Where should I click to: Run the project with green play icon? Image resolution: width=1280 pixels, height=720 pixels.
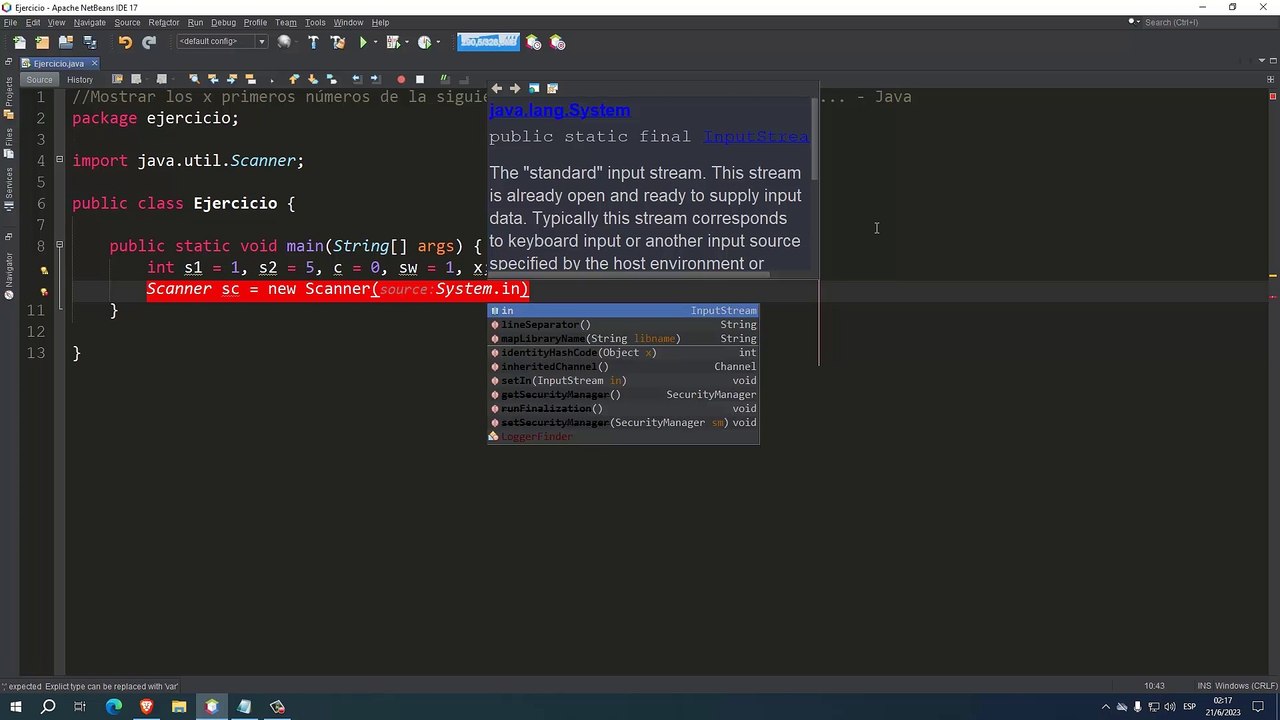click(363, 42)
